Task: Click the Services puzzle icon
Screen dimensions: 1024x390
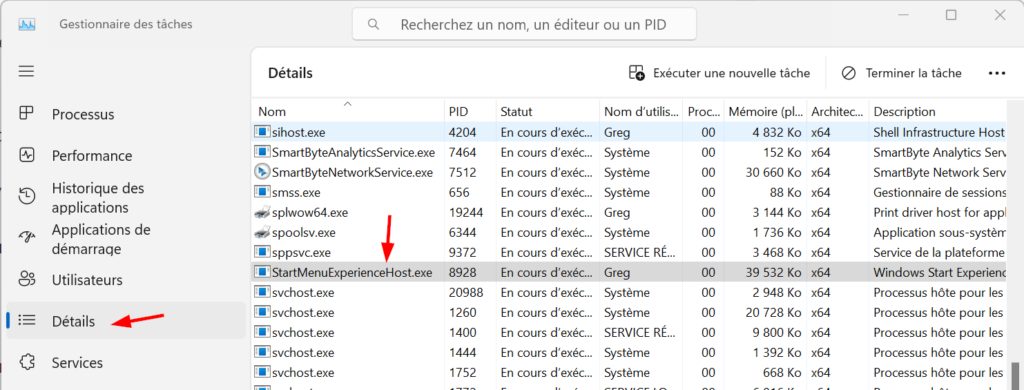Action: [x=26, y=363]
